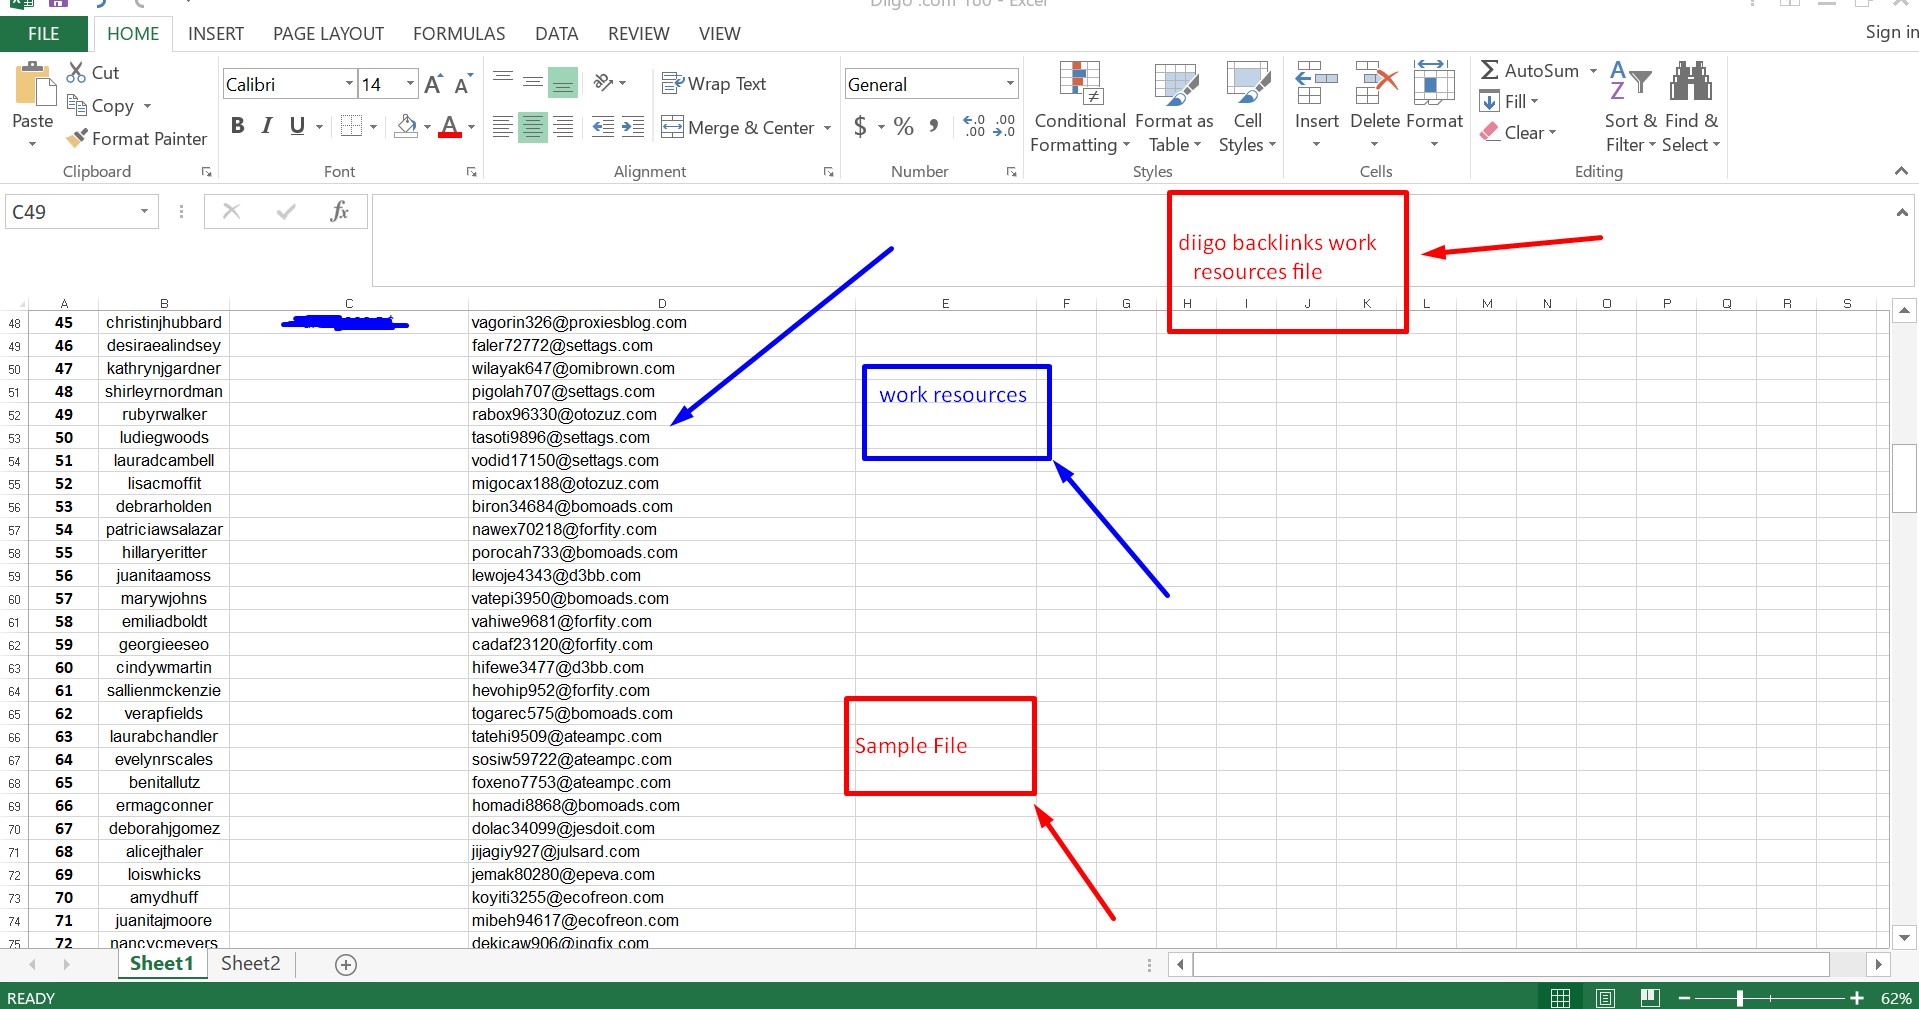Click the Find & Select binoculars icon
Image resolution: width=1919 pixels, height=1009 pixels.
tap(1690, 82)
